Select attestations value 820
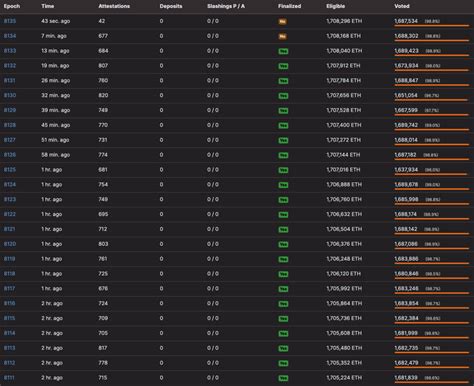Viewport: 474px width, 386px height. [103, 95]
